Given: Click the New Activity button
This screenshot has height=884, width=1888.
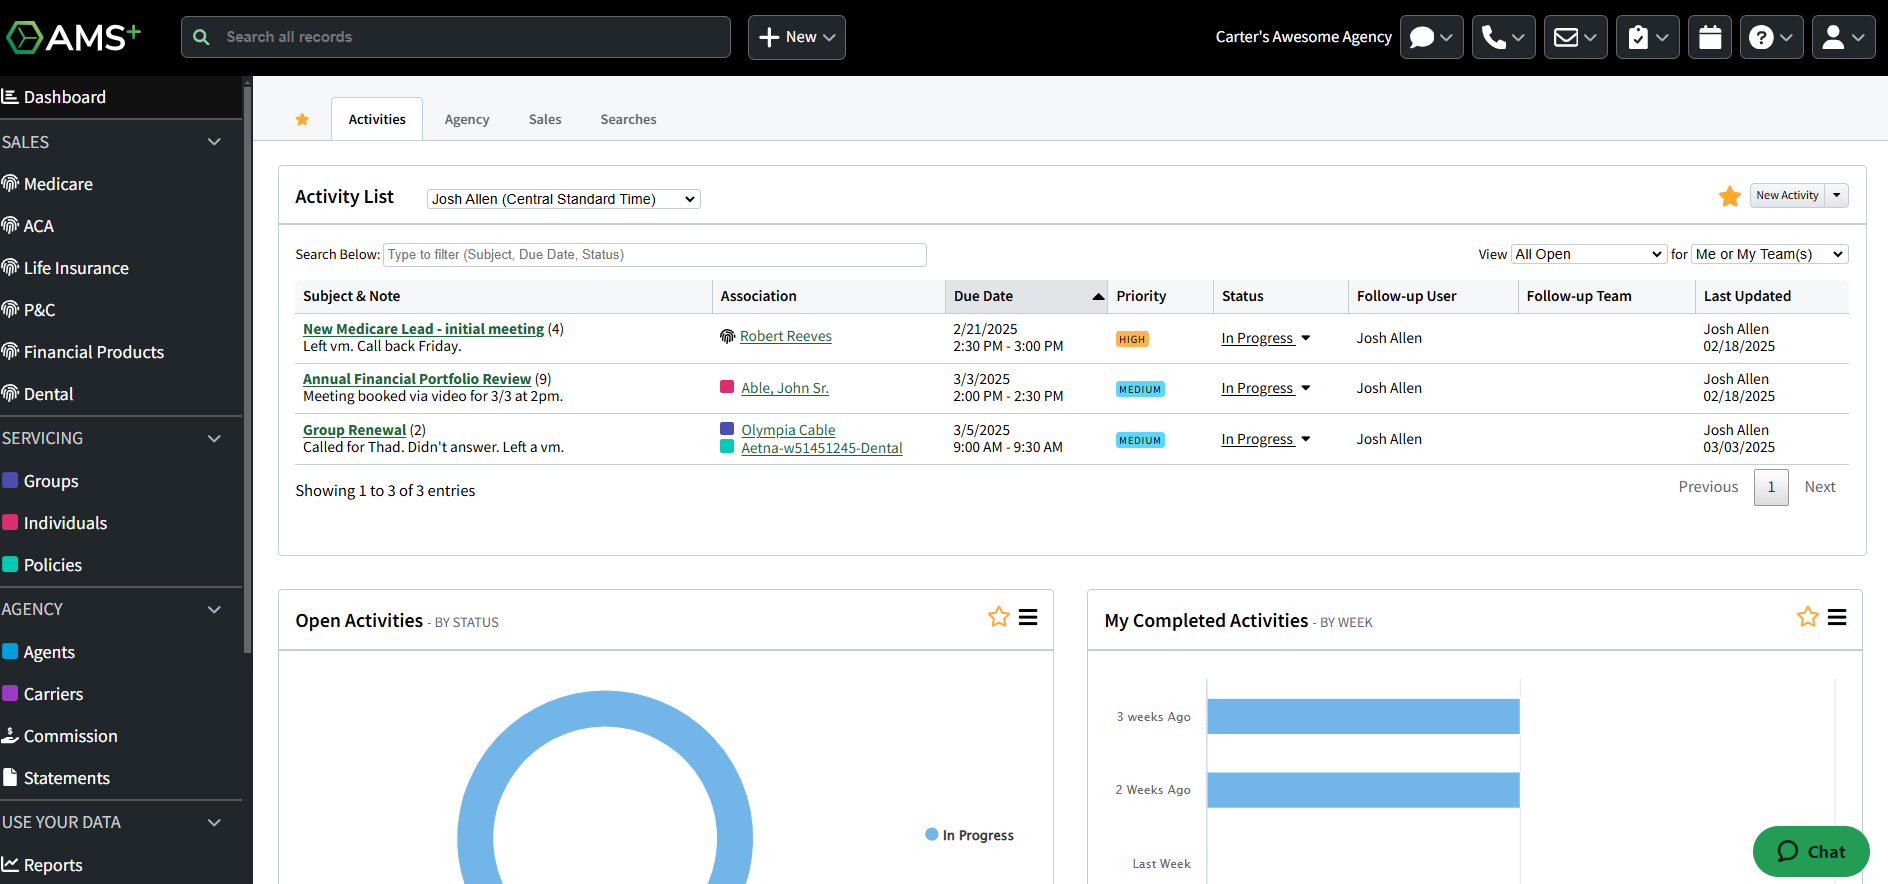Looking at the screenshot, I should [x=1787, y=195].
